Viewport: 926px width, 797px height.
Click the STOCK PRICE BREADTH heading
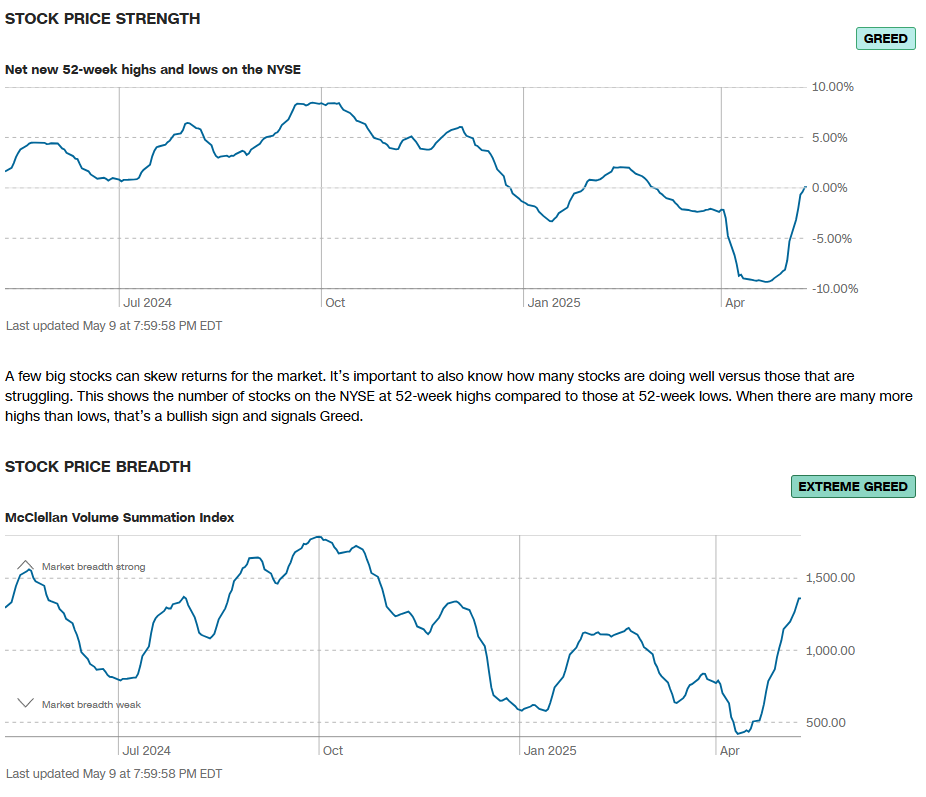tap(98, 467)
